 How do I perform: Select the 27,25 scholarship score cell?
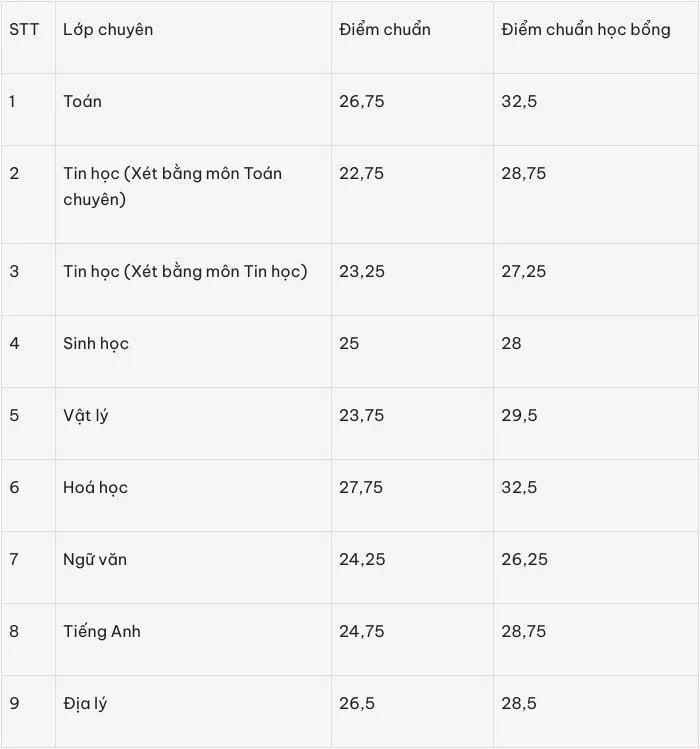click(596, 279)
